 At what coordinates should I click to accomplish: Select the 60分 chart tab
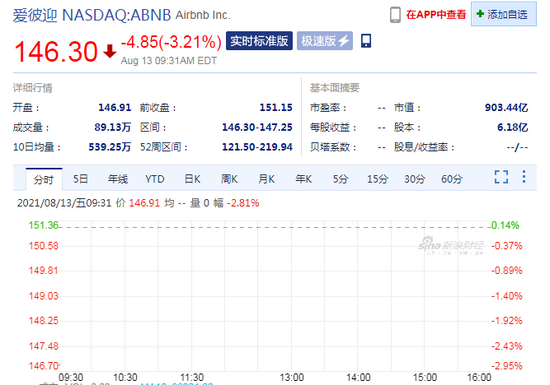click(452, 179)
